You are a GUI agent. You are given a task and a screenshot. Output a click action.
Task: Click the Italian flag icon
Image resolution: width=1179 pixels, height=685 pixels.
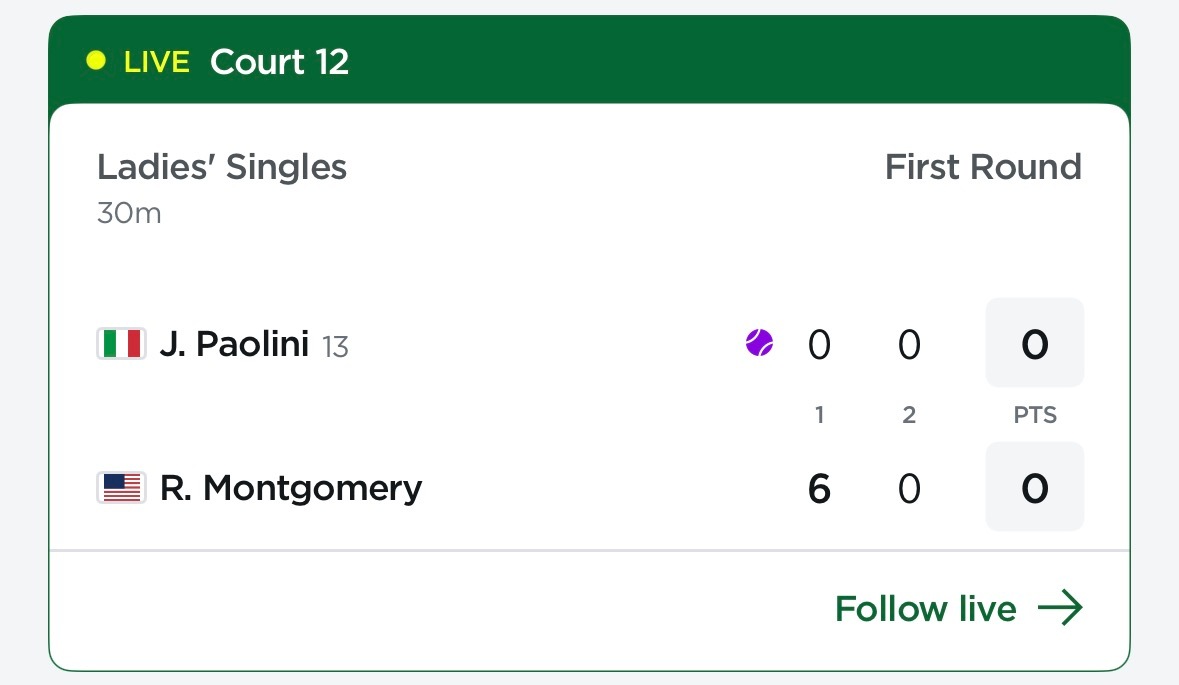(x=121, y=344)
